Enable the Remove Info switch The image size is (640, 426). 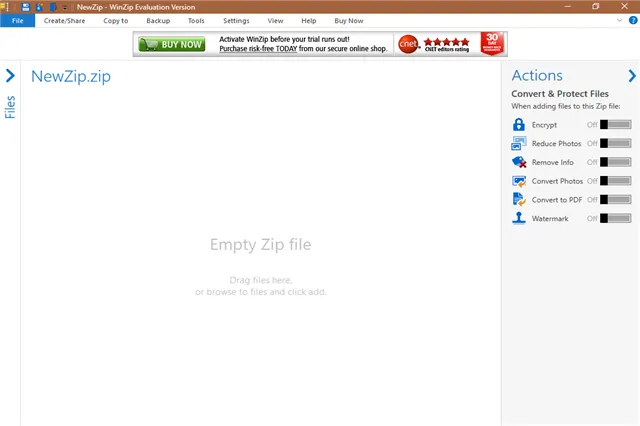tap(616, 162)
